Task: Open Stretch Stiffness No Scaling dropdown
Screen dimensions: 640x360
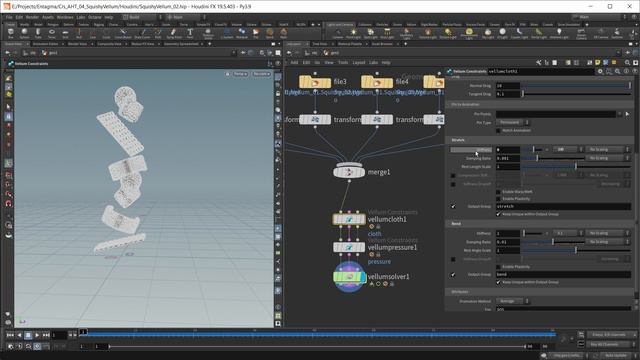Action: coord(607,149)
